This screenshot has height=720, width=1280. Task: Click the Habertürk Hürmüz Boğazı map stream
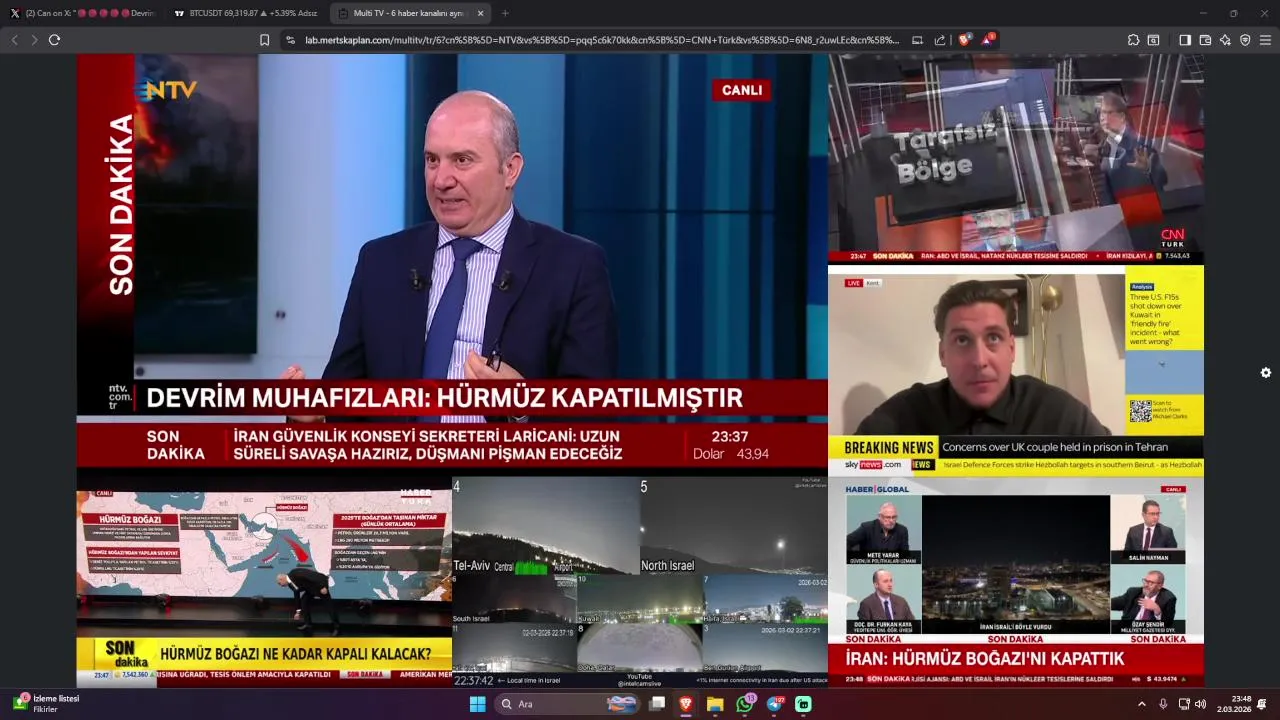click(x=264, y=582)
